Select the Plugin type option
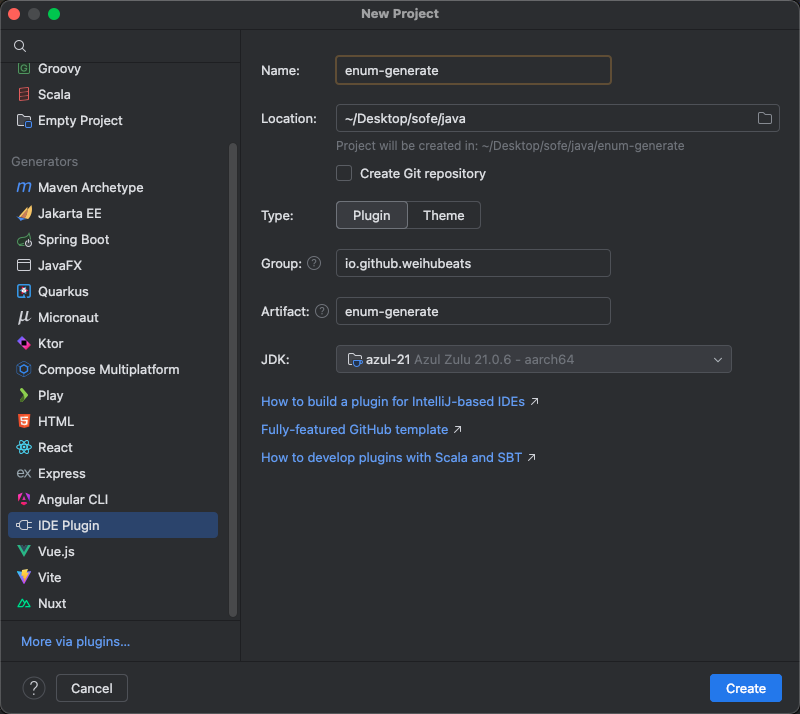 click(371, 215)
